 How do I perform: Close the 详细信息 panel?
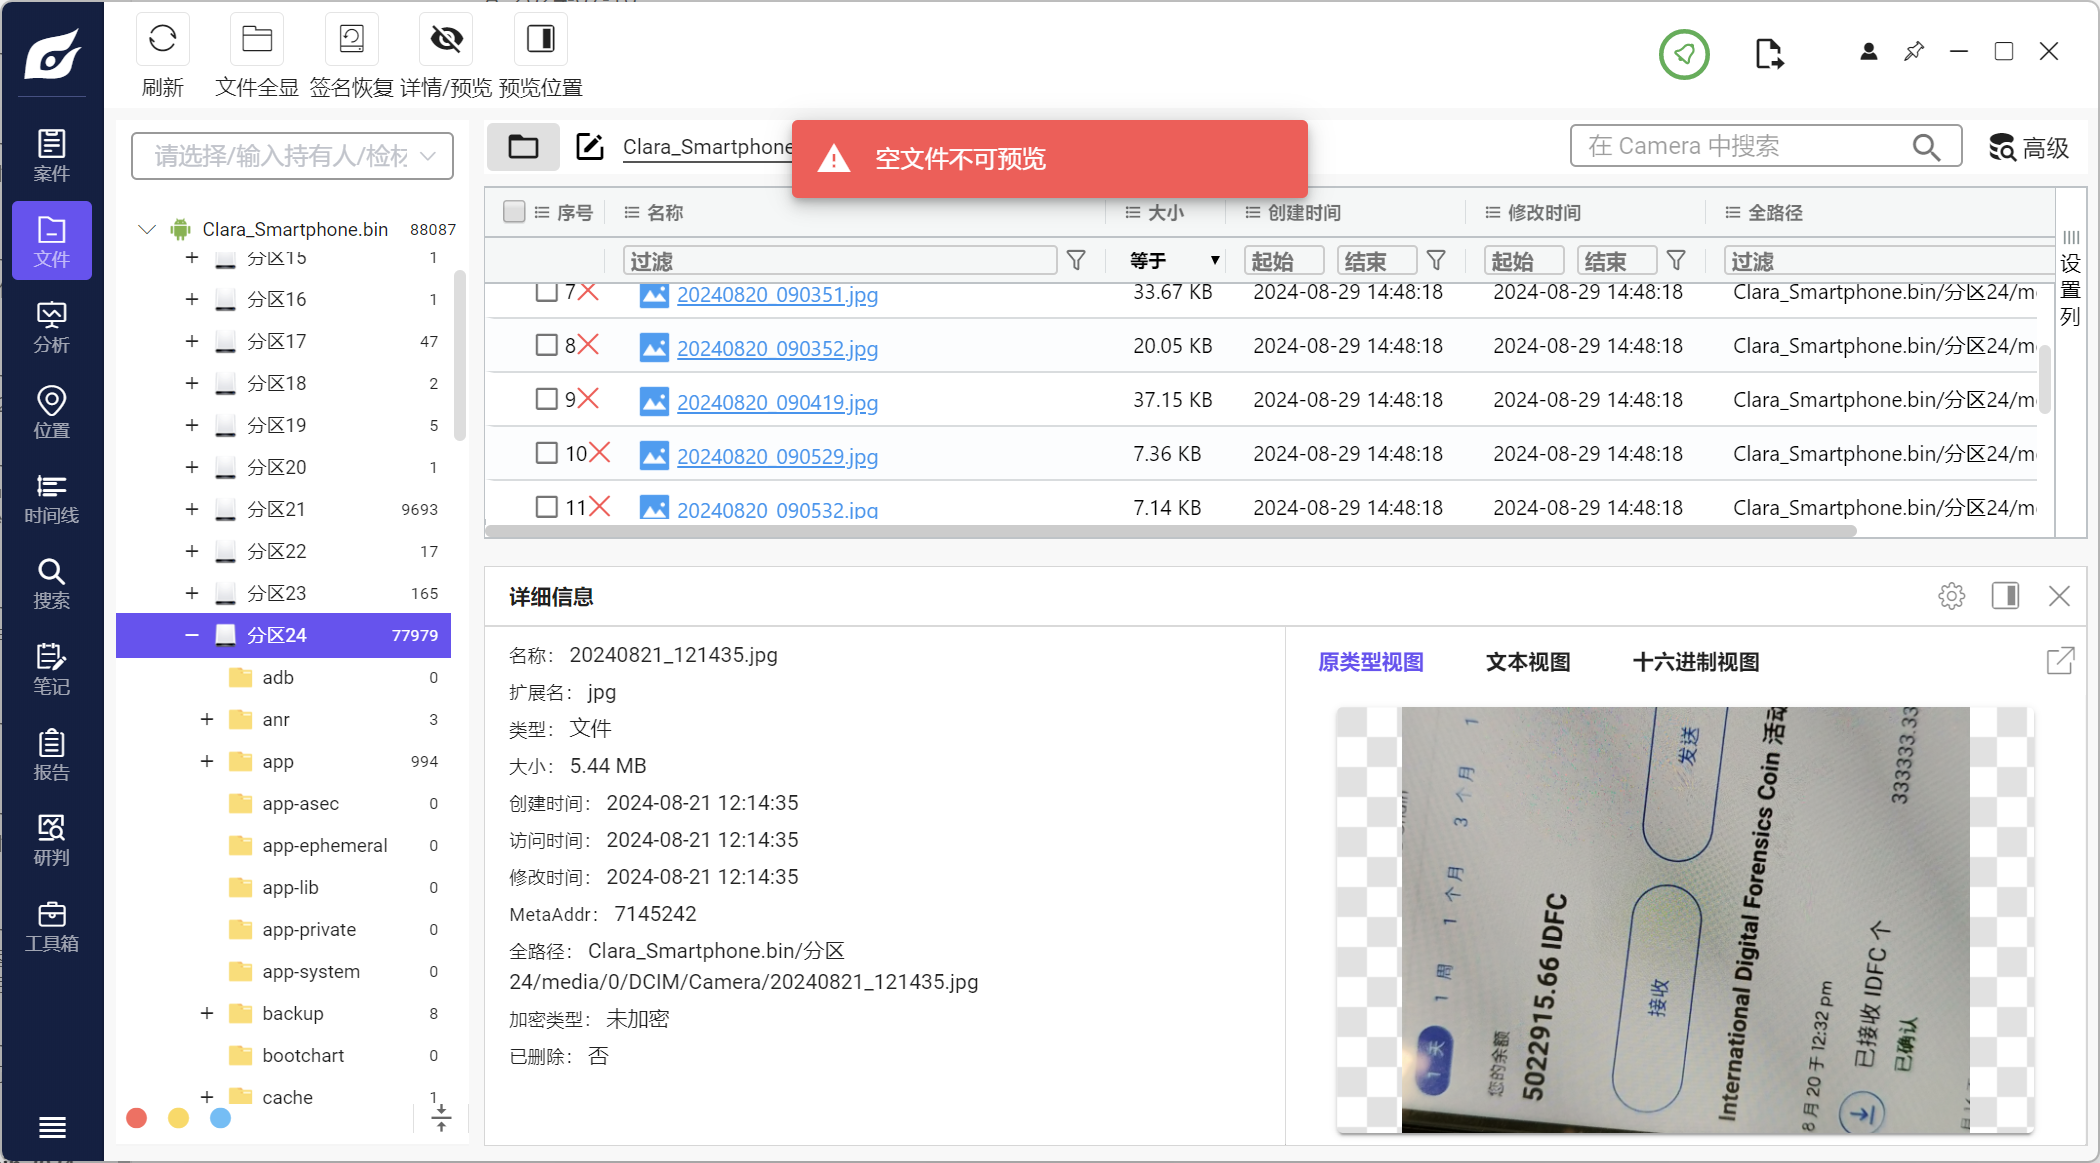pyautogui.click(x=2059, y=596)
